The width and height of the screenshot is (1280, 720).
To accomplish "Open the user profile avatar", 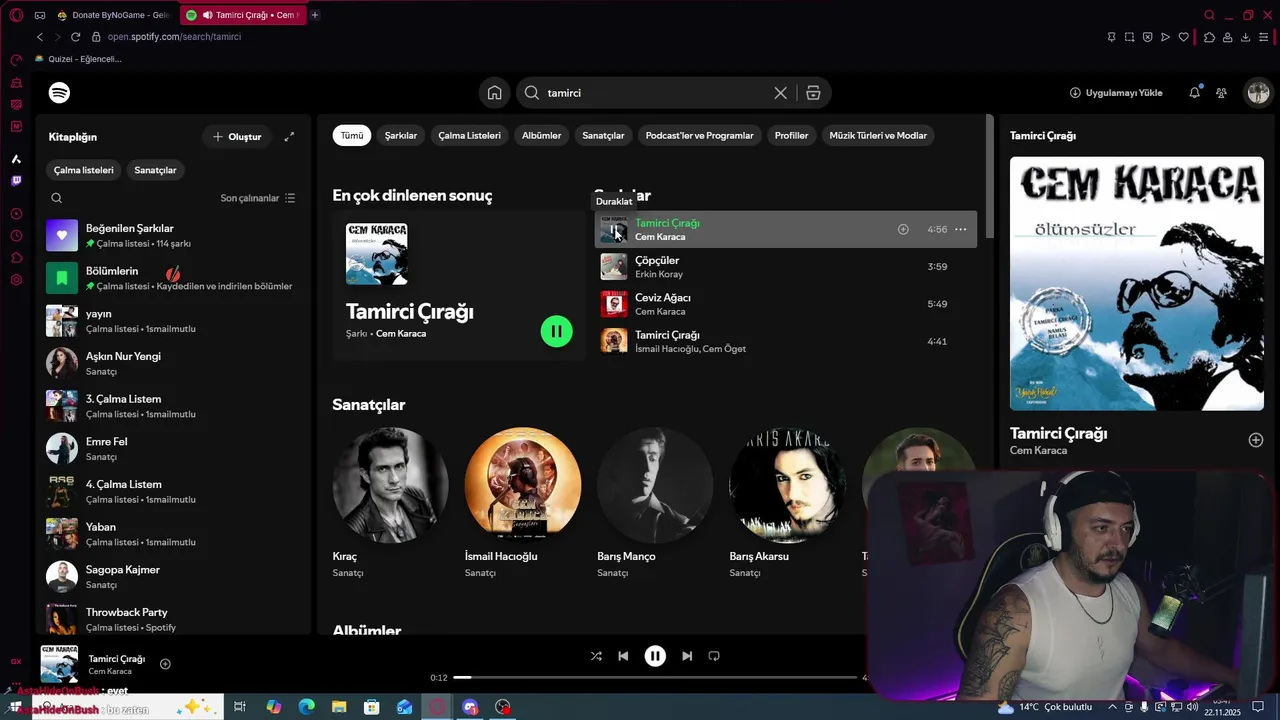I will (1257, 93).
